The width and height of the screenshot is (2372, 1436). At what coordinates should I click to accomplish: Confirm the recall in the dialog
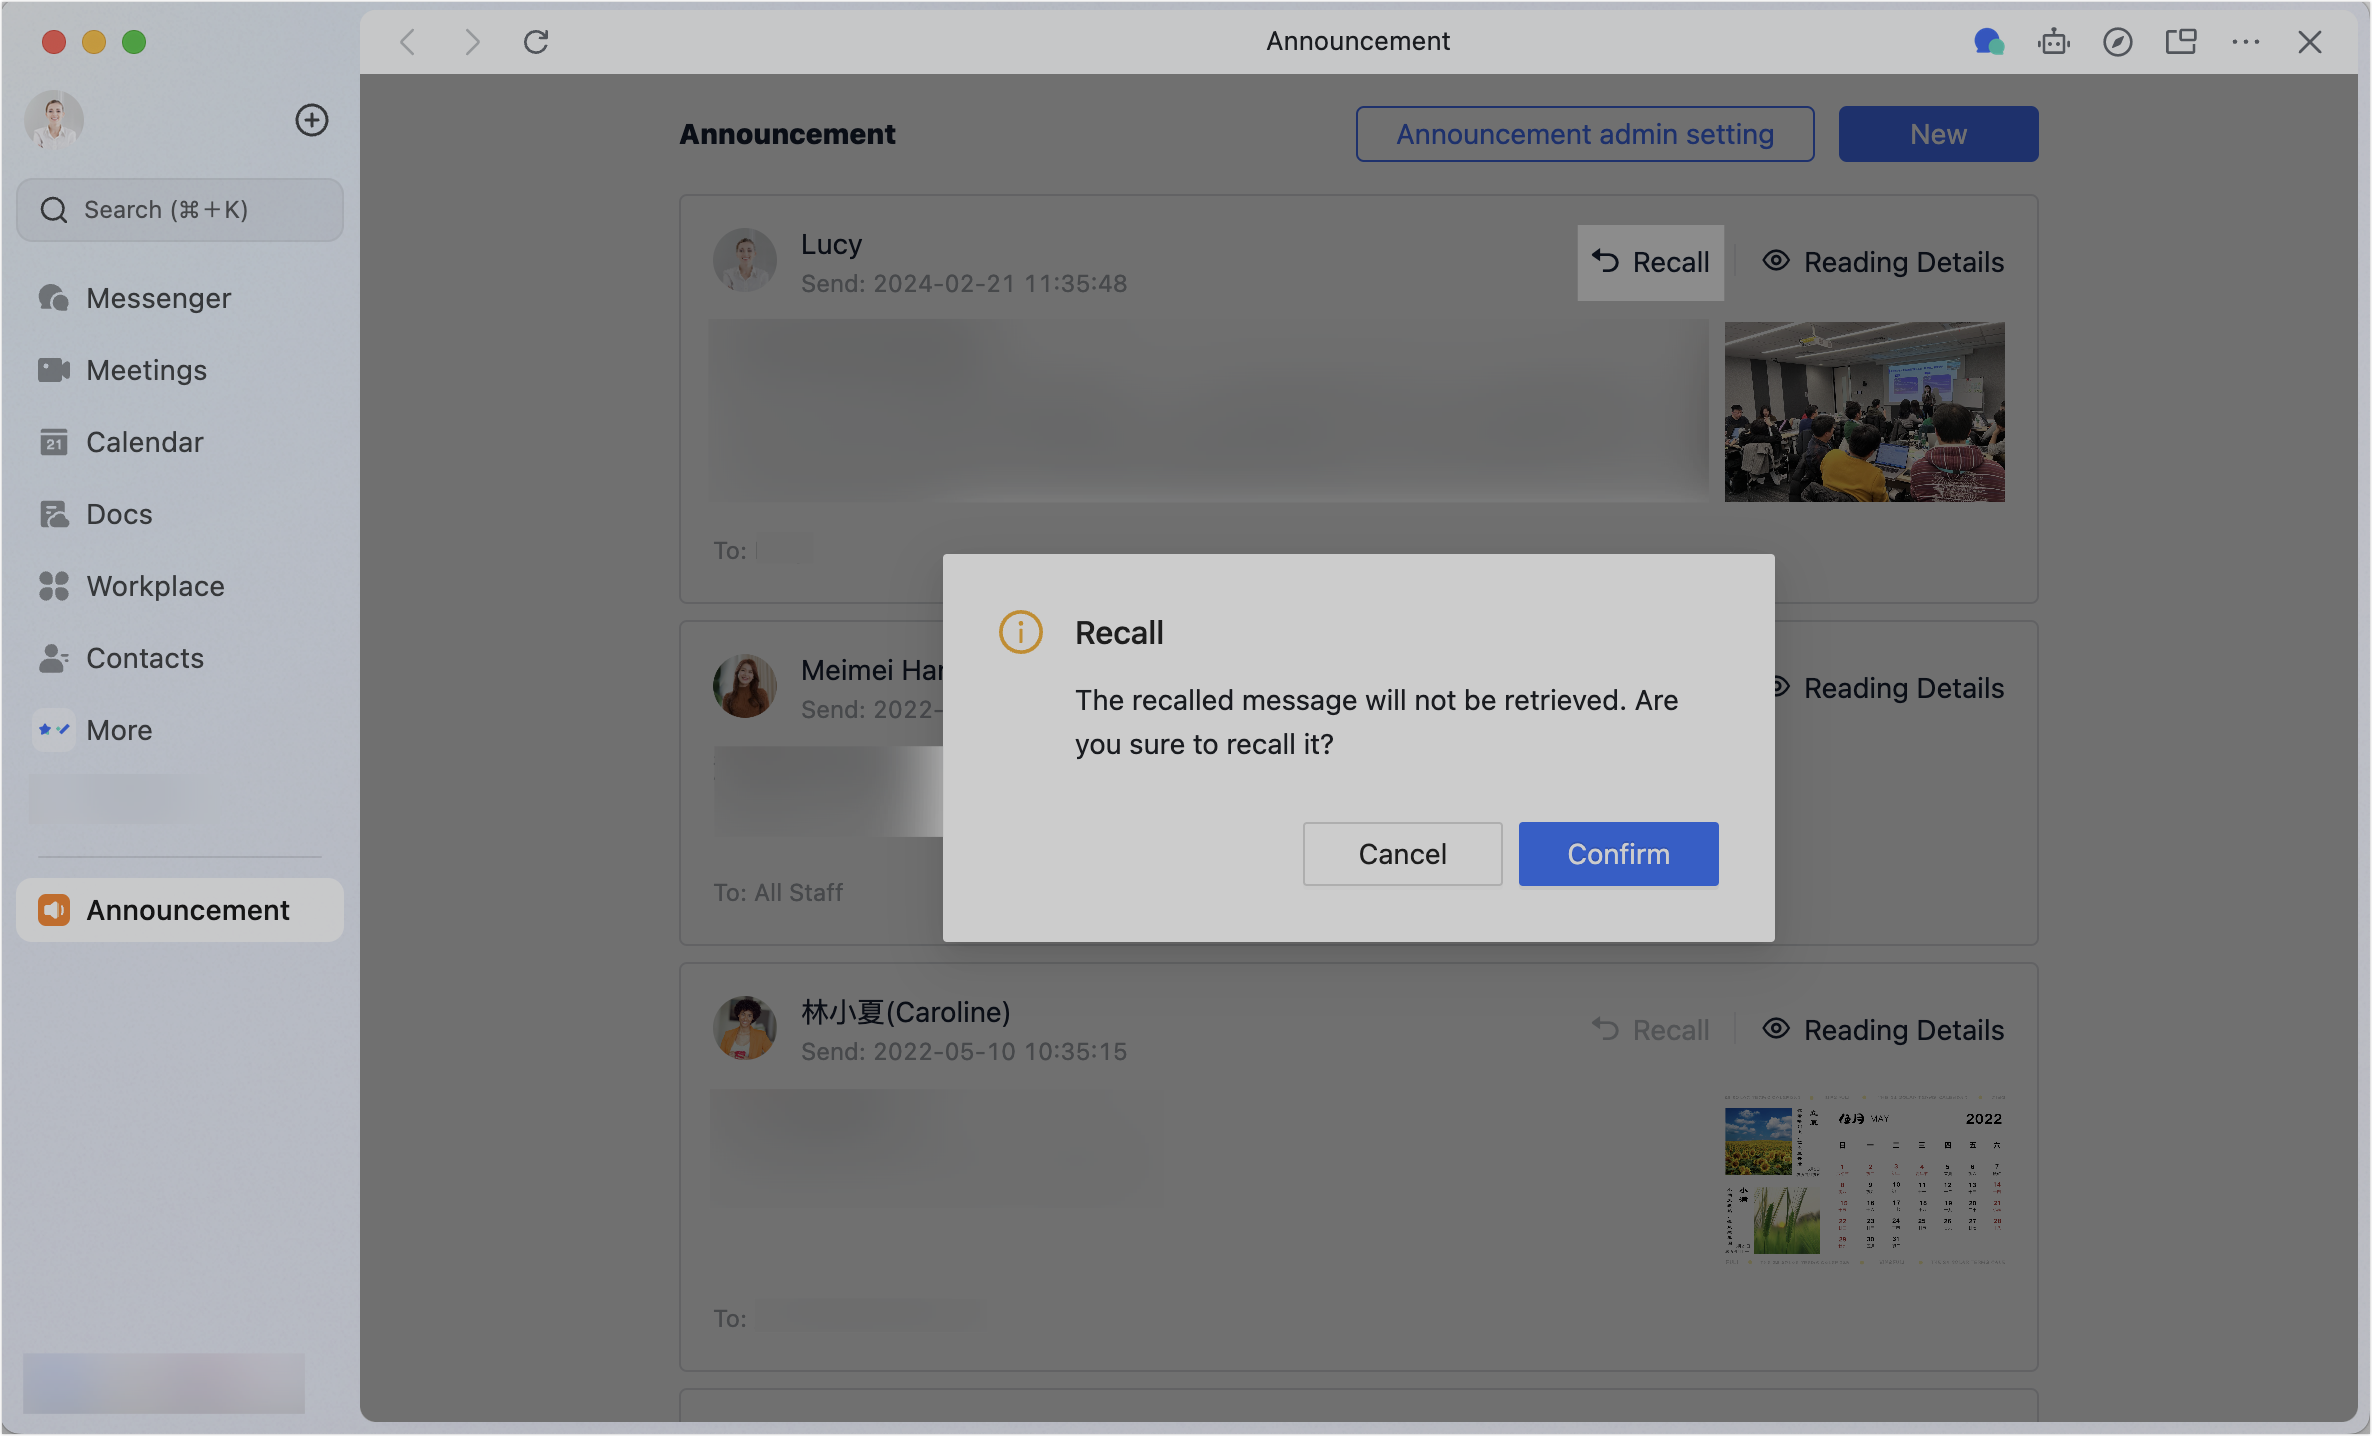point(1618,854)
